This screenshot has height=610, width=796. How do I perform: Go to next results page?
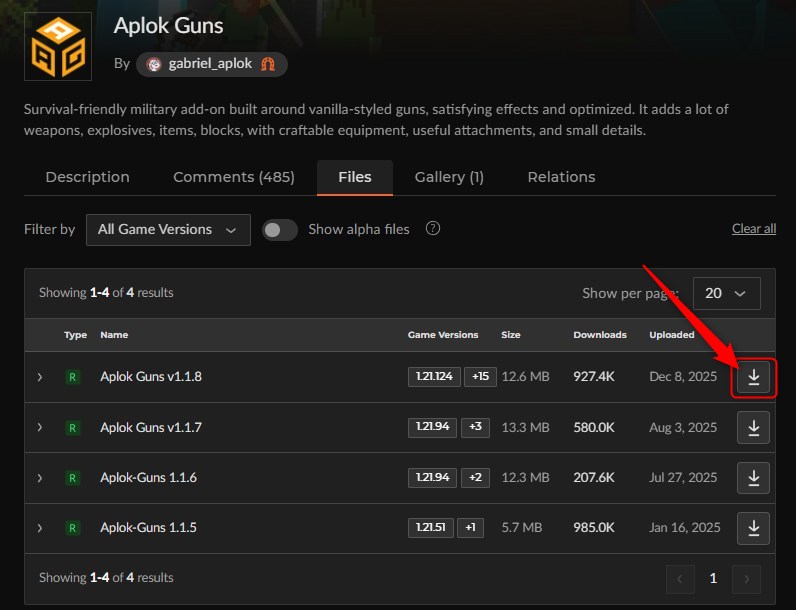click(x=746, y=579)
